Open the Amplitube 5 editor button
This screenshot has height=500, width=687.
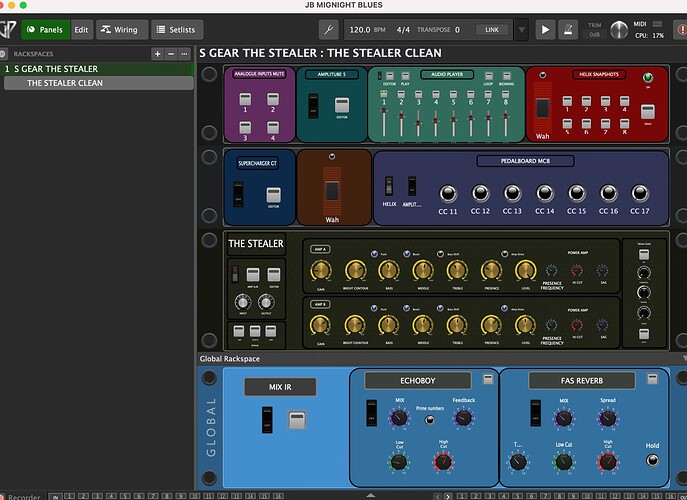tap(342, 105)
